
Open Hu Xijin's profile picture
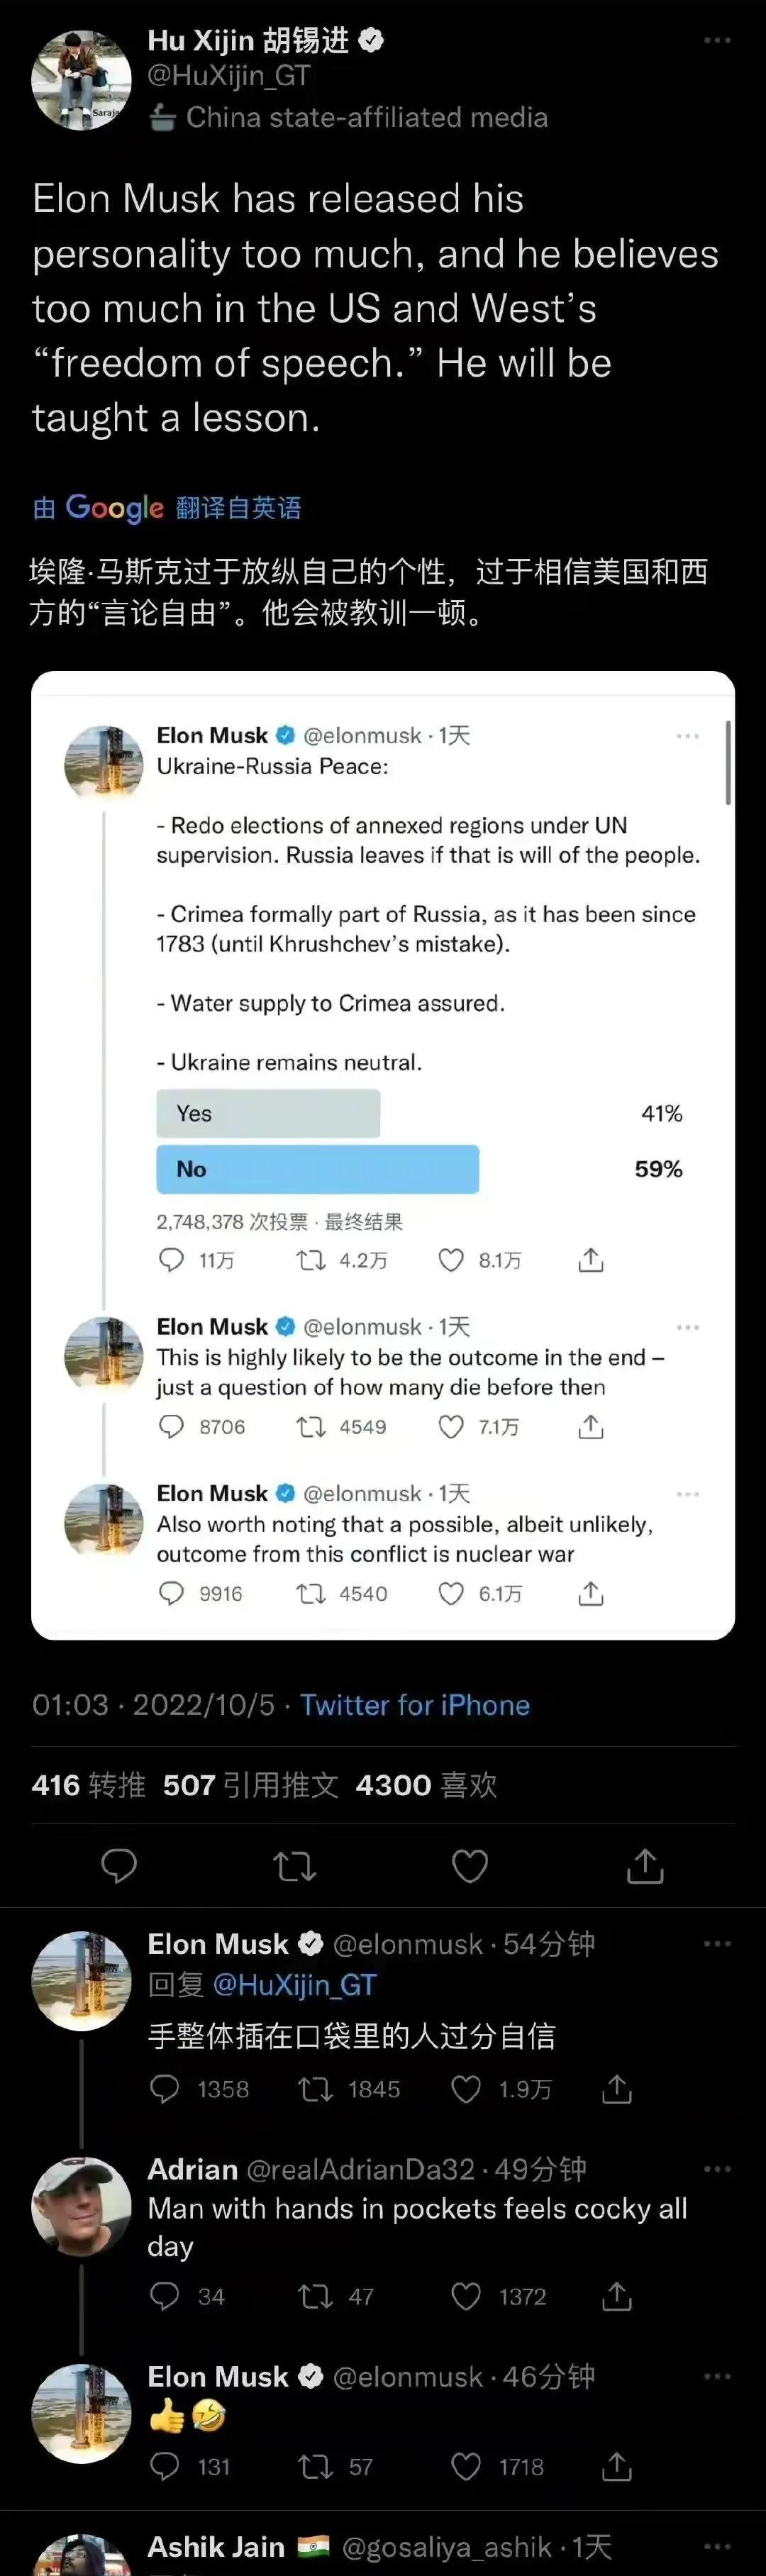80,78
